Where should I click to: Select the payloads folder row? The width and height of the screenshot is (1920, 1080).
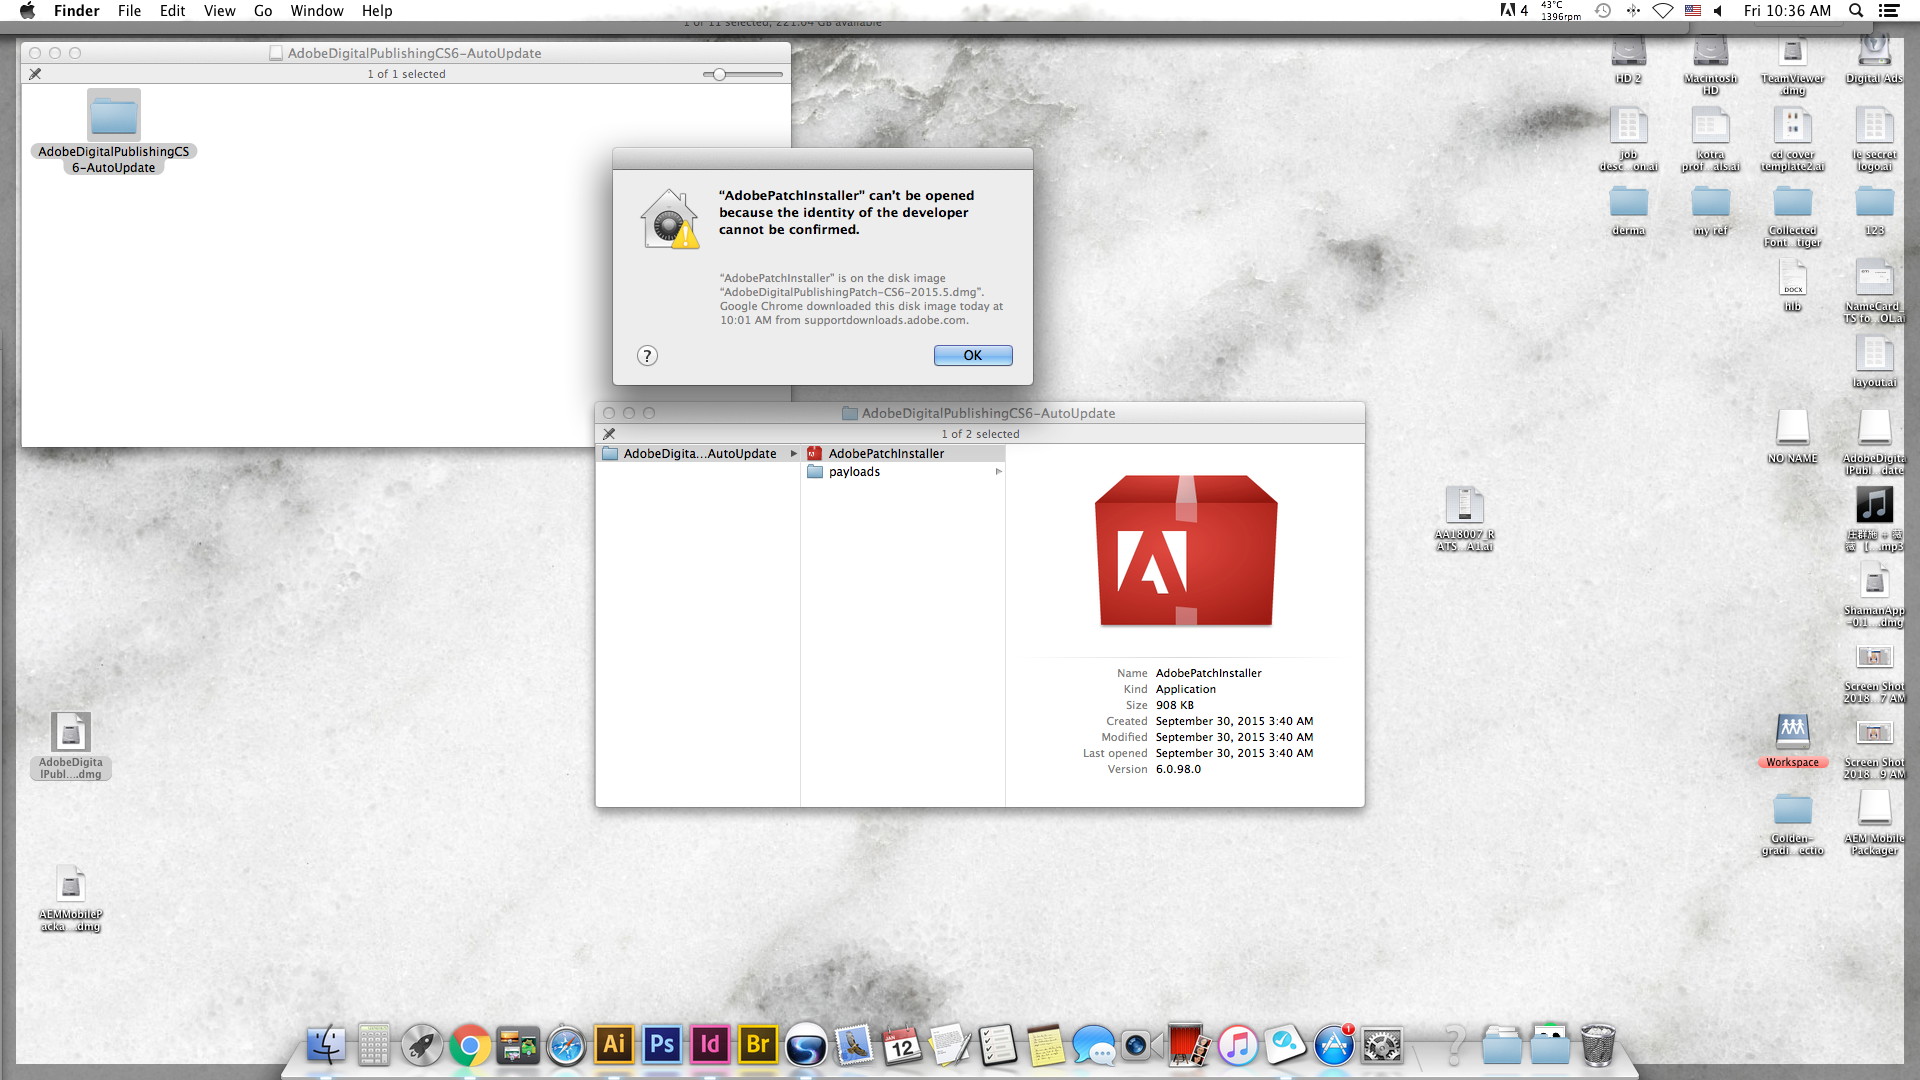903,472
